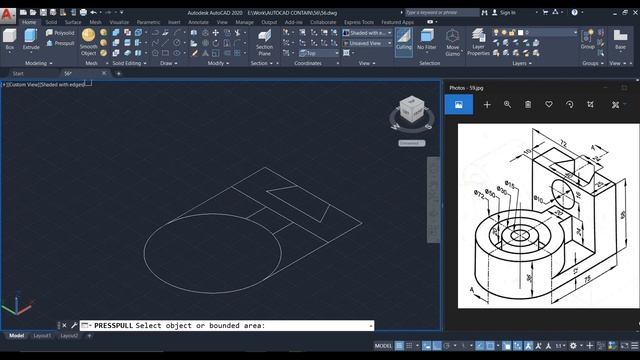Open the Solid ribbon tab

[x=51, y=22]
